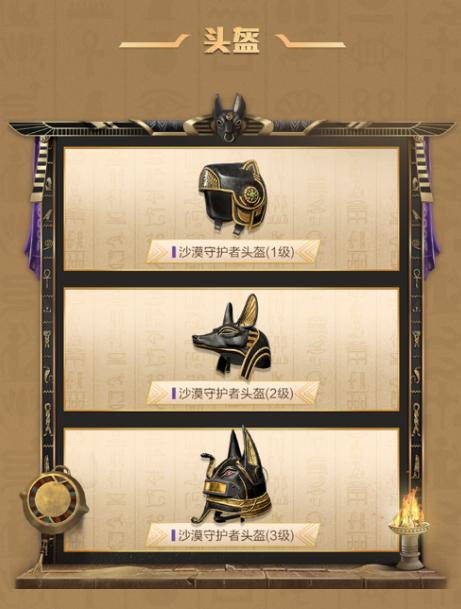Screen dimensions: 461x609
Task: Click the 头盔 section title
Action: (232, 41)
